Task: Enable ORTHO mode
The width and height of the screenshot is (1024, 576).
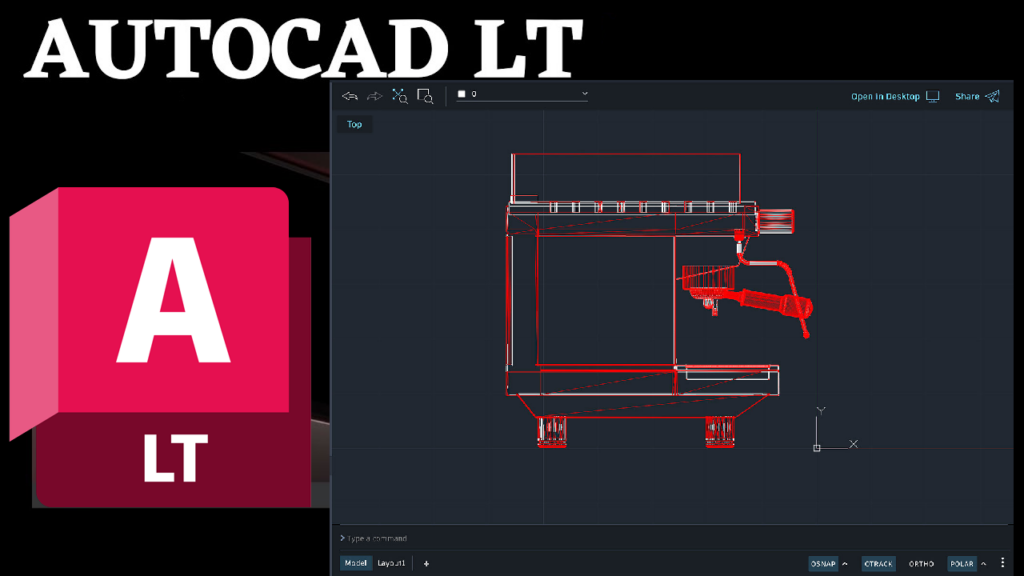Action: pos(921,564)
